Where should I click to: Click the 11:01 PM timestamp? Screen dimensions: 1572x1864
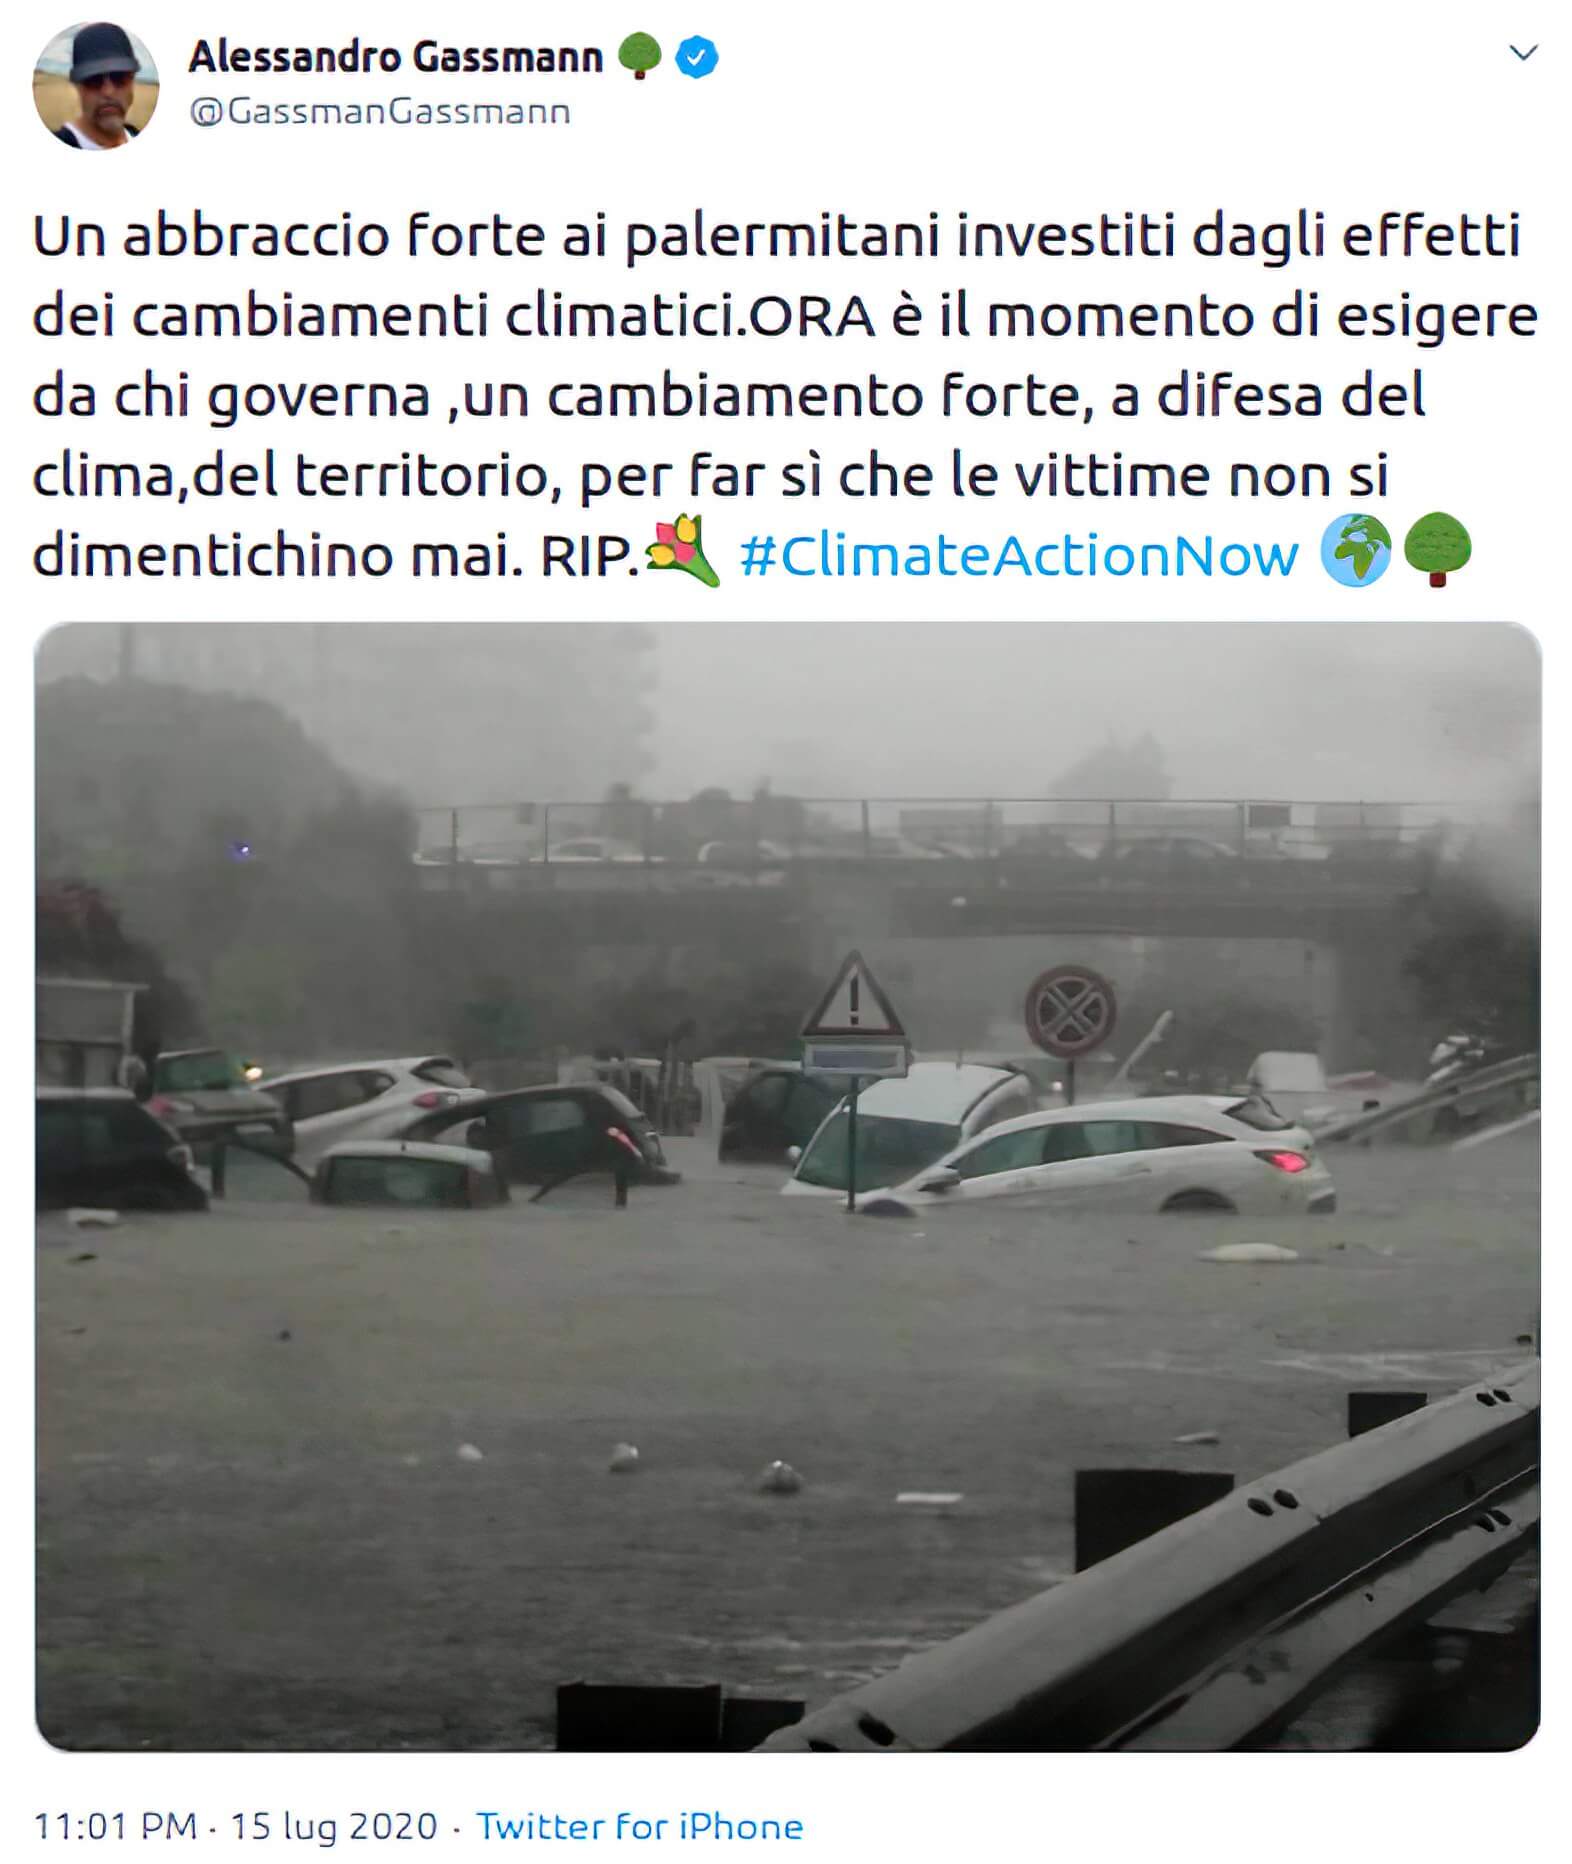click(116, 1826)
